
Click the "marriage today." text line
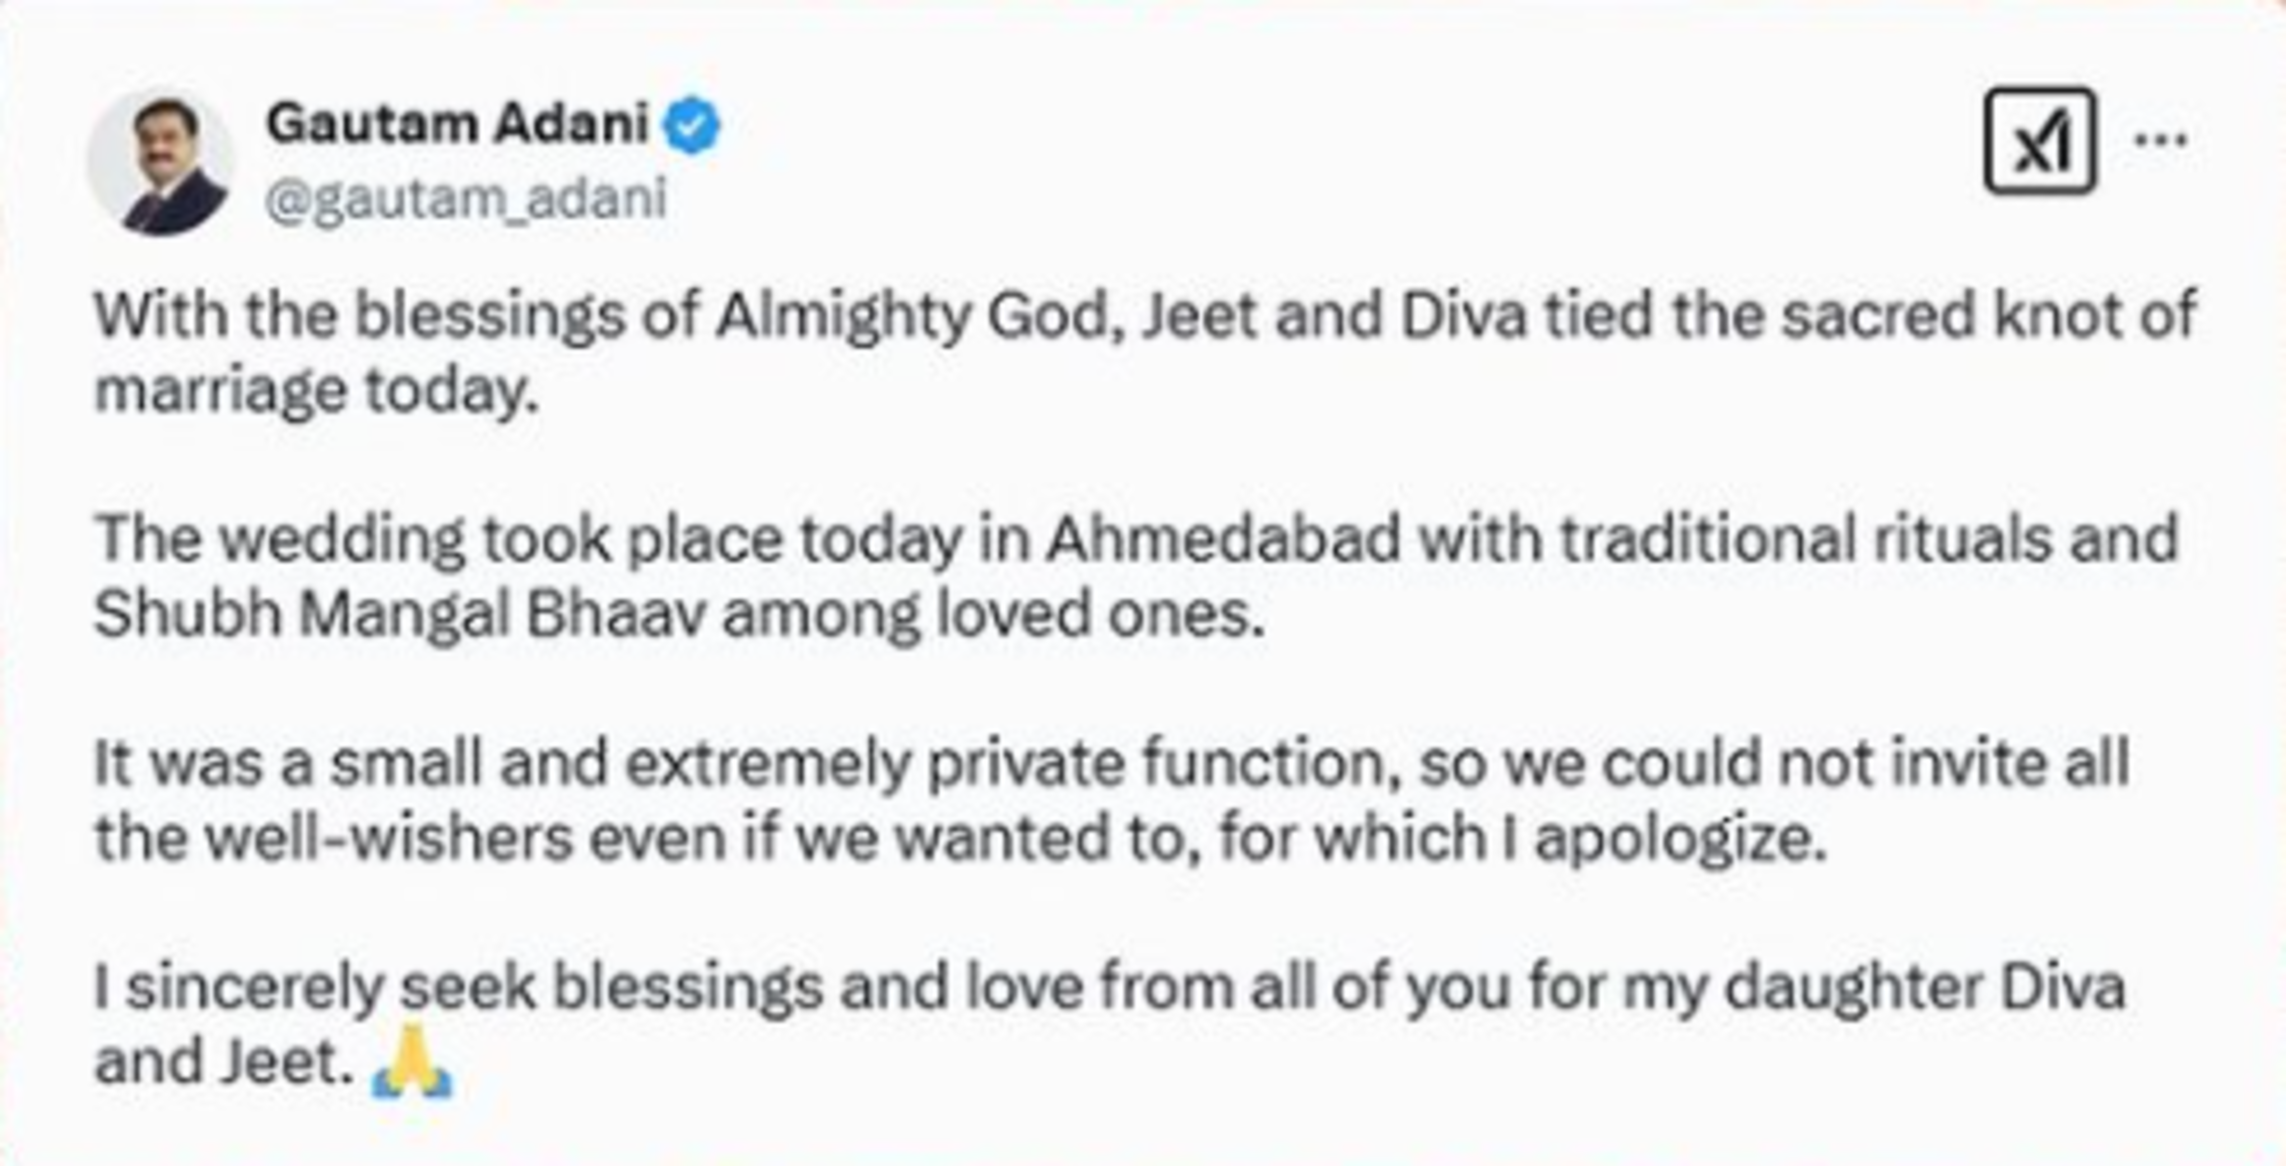[x=316, y=390]
